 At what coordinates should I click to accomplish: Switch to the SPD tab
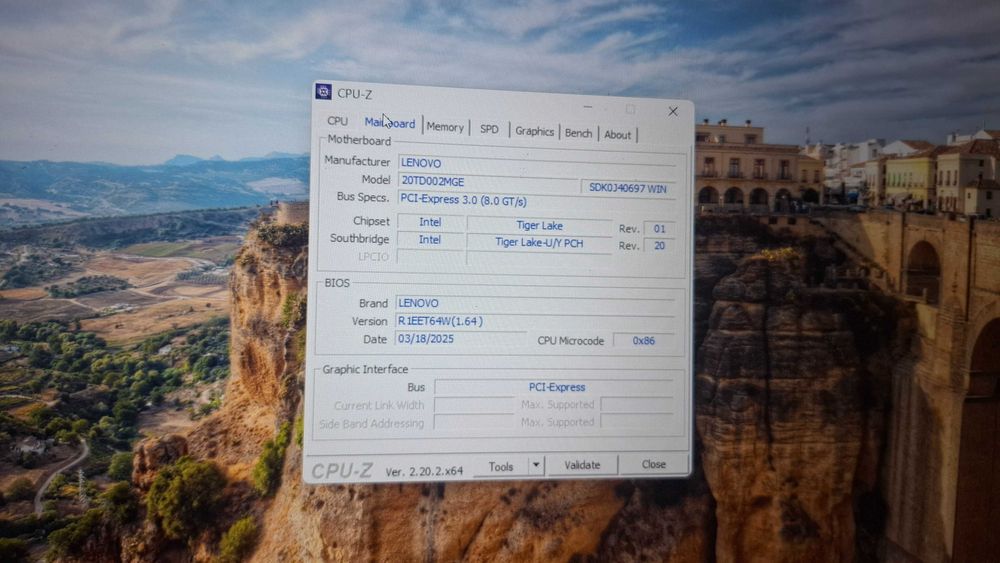[489, 129]
